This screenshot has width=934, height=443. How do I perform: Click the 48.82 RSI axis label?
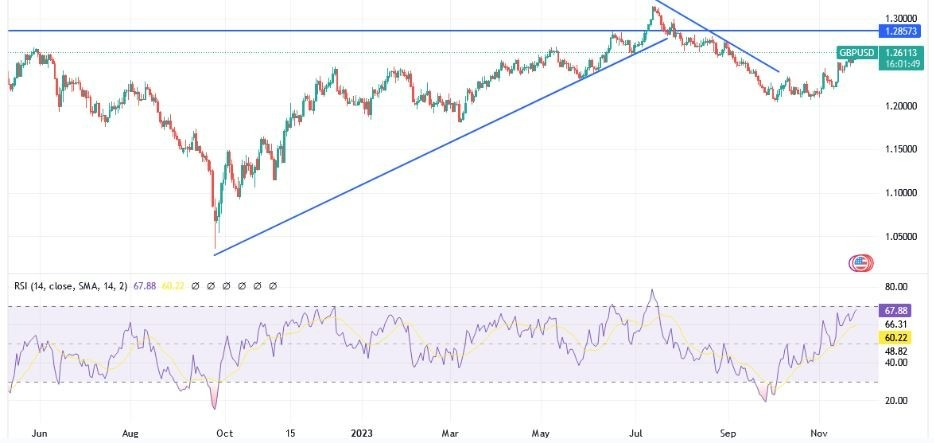(x=896, y=352)
